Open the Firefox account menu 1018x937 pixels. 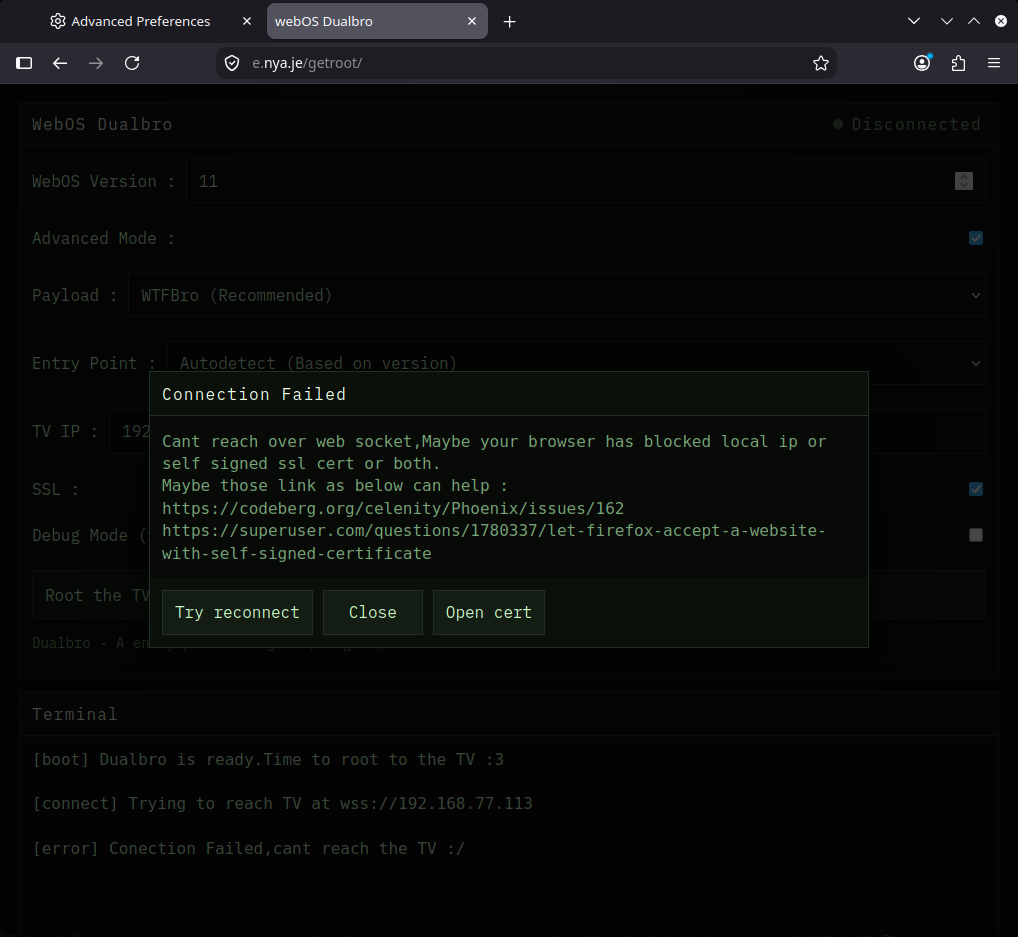[x=922, y=62]
